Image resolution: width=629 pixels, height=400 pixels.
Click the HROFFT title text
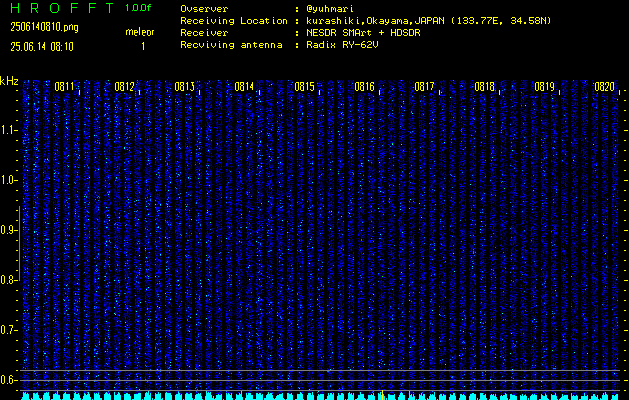pyautogui.click(x=63, y=8)
